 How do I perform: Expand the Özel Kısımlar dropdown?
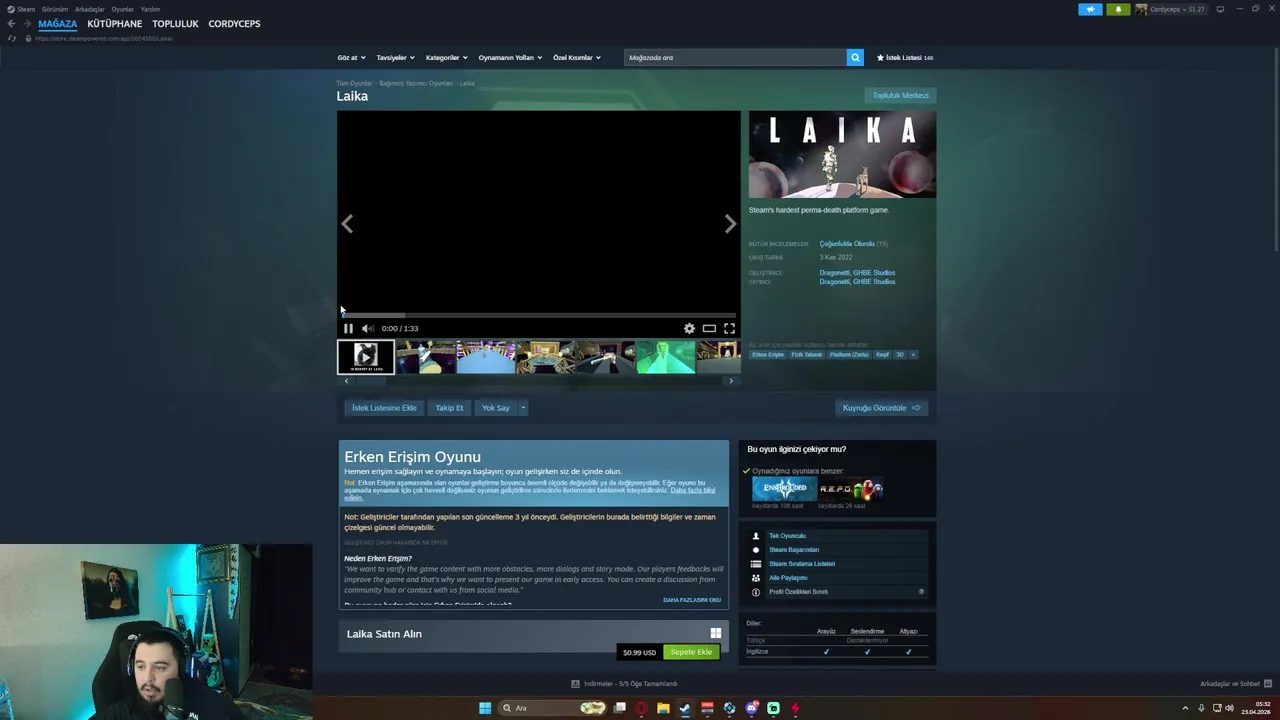point(577,57)
